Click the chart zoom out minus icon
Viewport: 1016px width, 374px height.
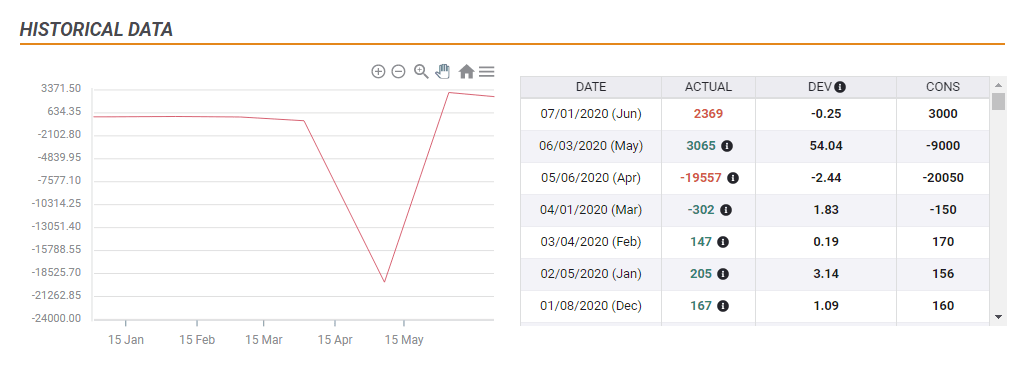[398, 71]
